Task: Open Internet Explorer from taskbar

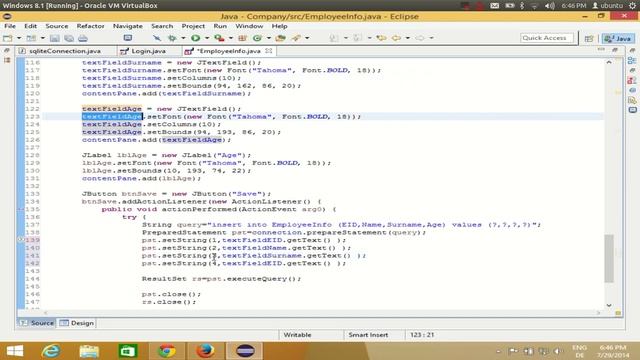Action: (51, 351)
